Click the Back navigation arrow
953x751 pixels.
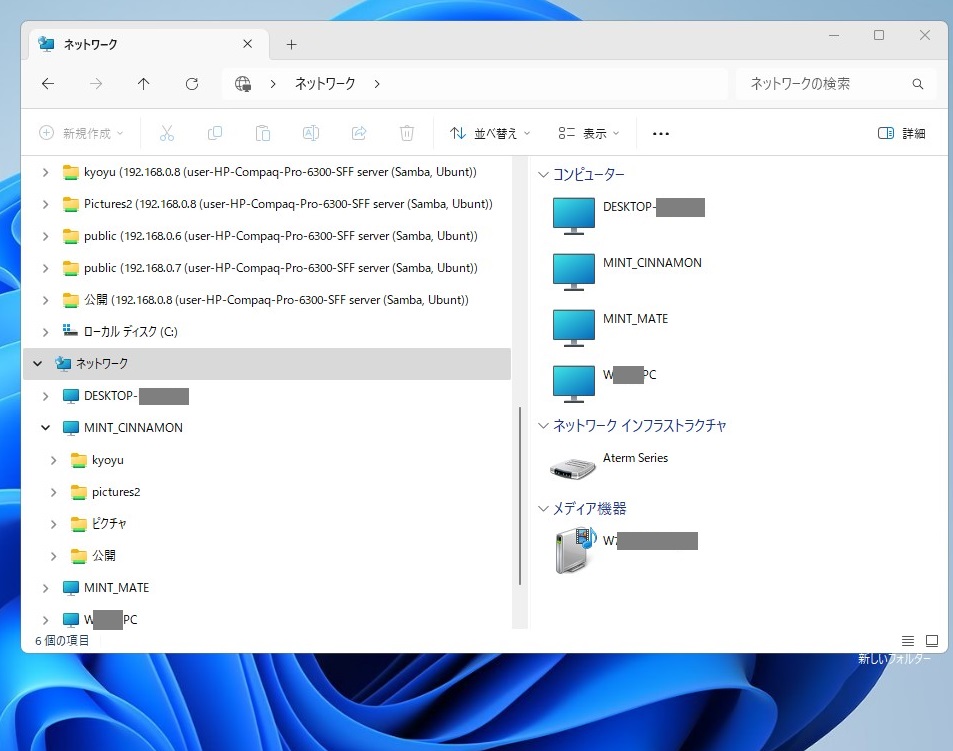point(48,84)
